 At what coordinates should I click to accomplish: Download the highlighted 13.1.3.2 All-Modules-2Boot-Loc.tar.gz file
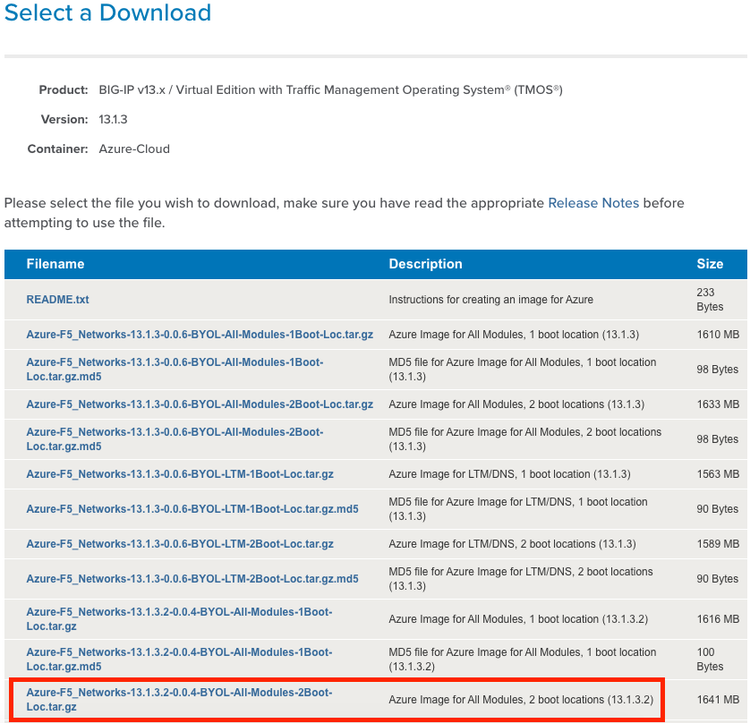tap(179, 699)
